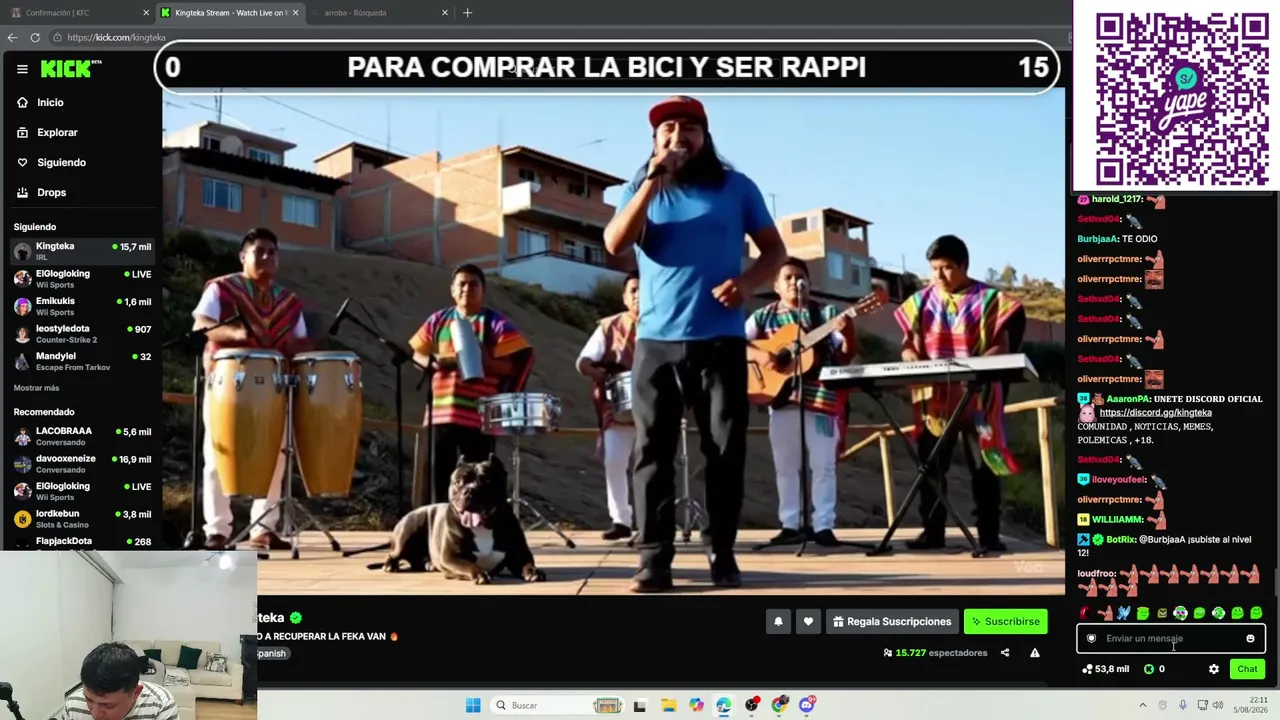This screenshot has height=720, width=1280.
Task: Click username WILLIIAMM in chat
Action: point(1117,519)
